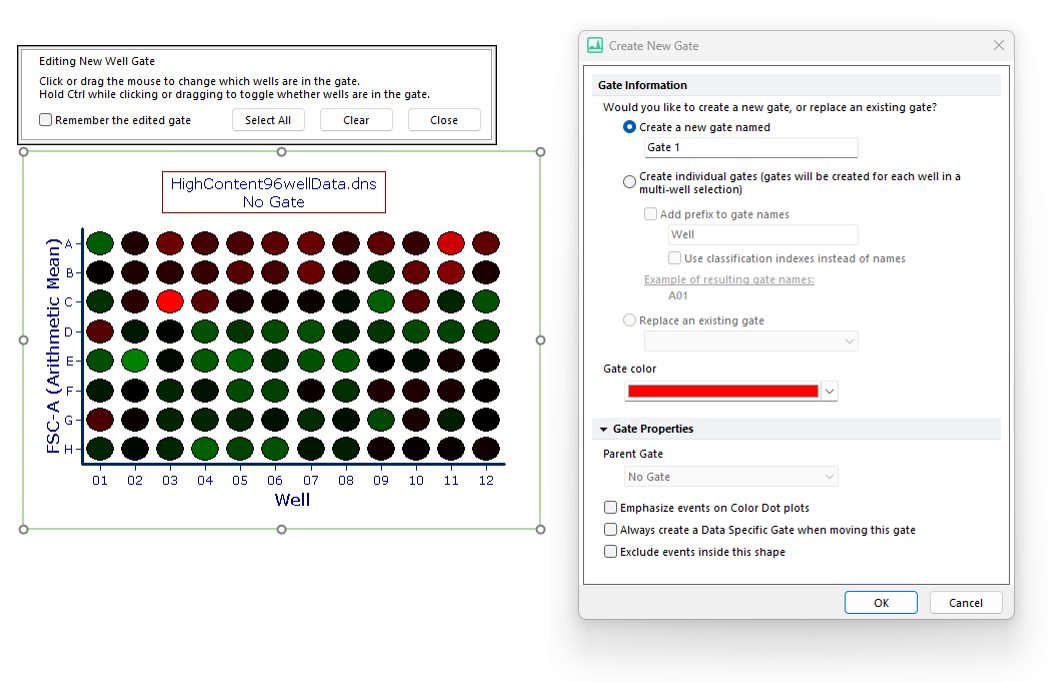The width and height of the screenshot is (1054, 682).
Task: Tick 'Add prefix to gate names' checkbox
Action: point(650,214)
